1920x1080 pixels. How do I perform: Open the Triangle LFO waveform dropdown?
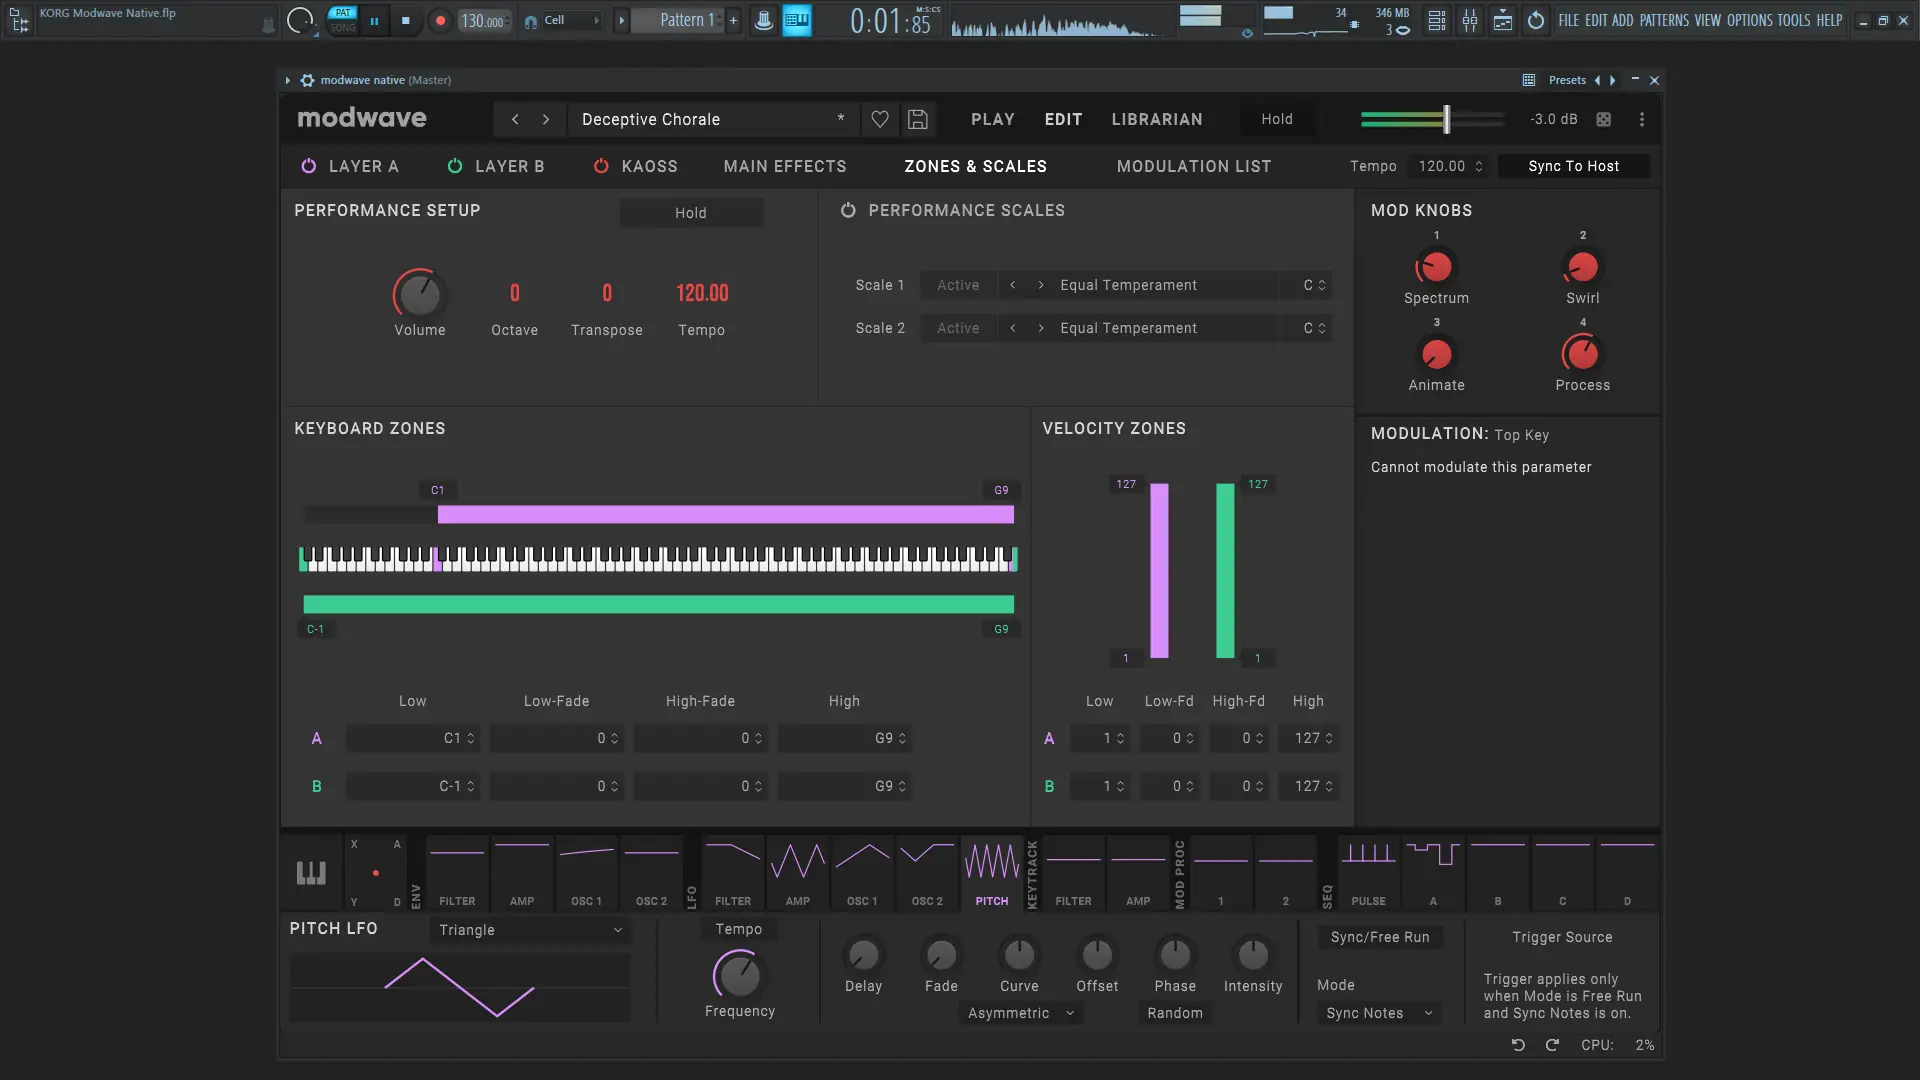tap(530, 929)
